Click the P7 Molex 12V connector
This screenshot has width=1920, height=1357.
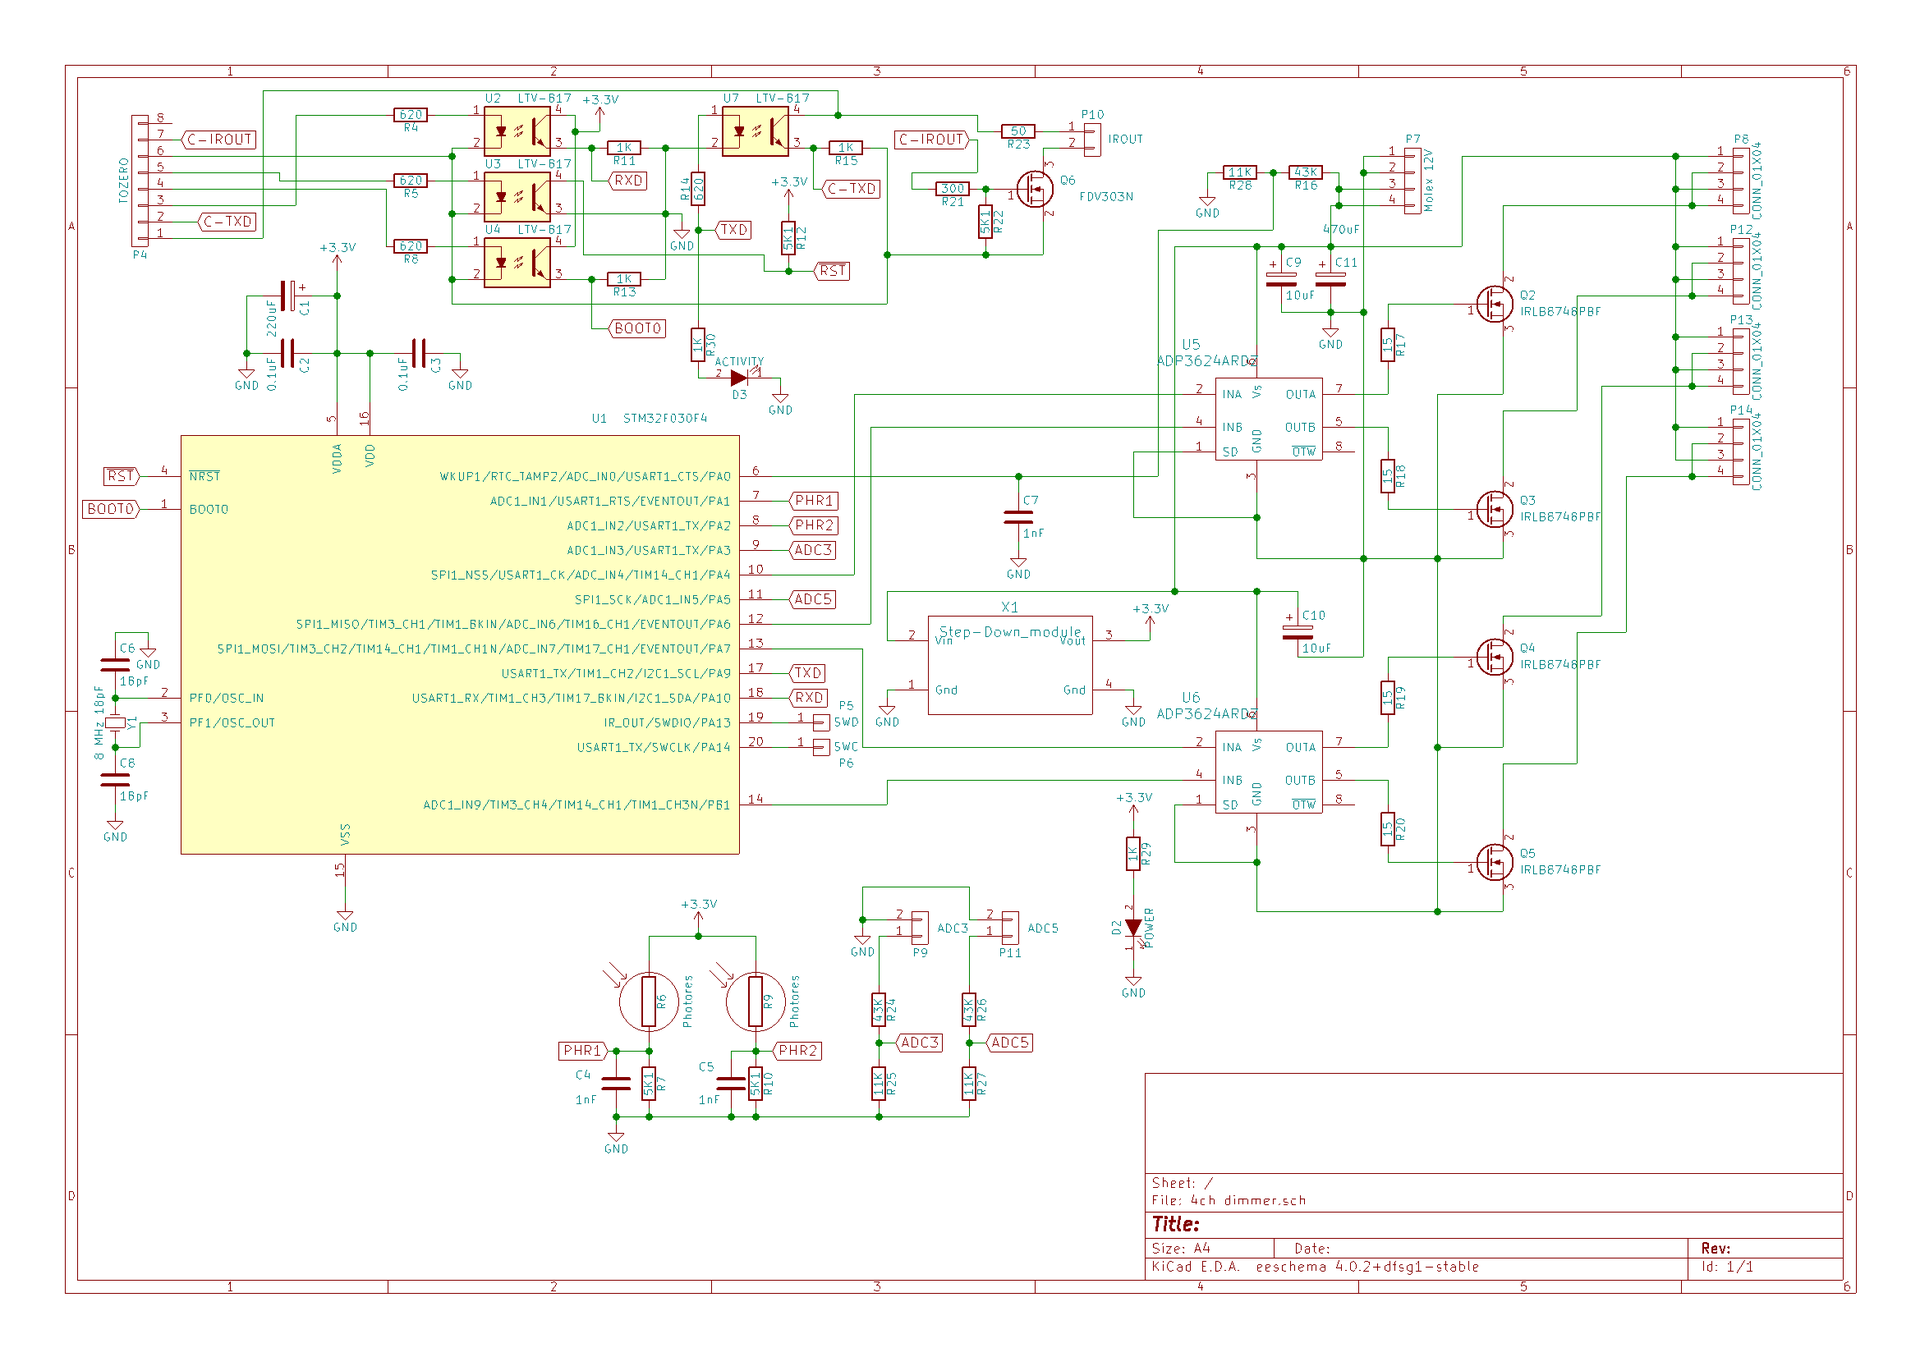[x=1412, y=180]
